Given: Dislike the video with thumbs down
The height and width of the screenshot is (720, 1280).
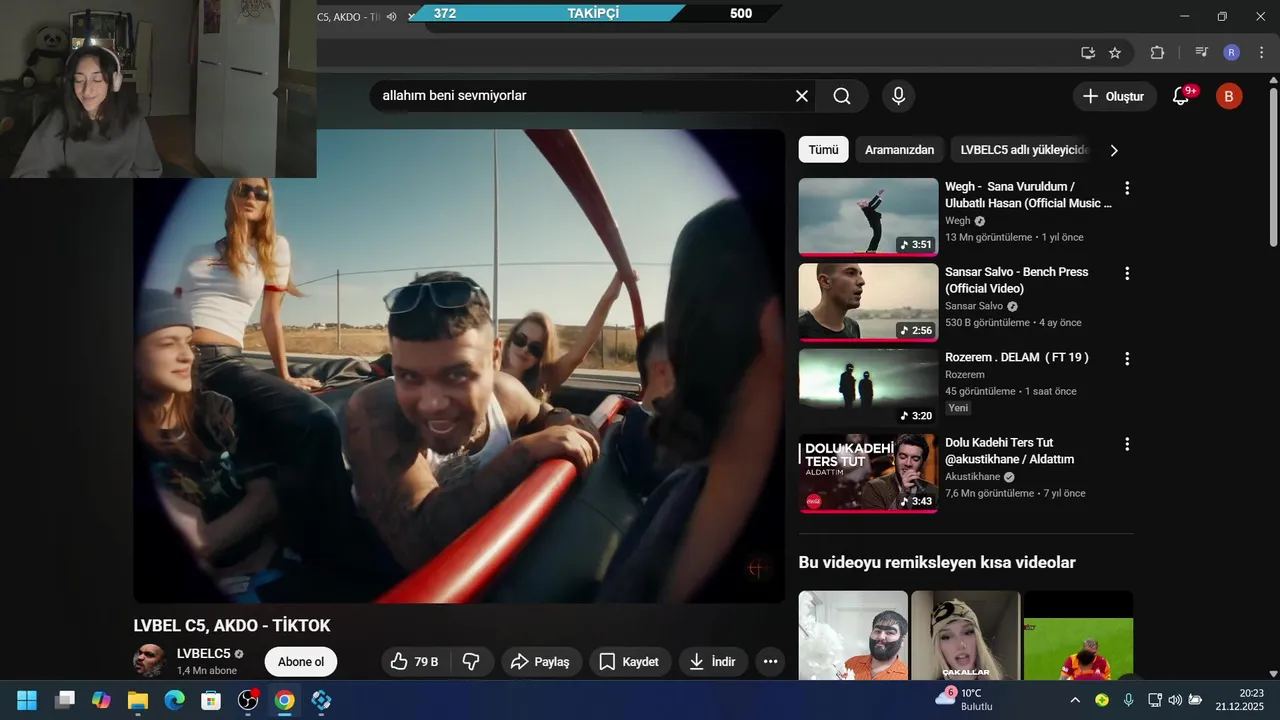Looking at the screenshot, I should click(472, 661).
